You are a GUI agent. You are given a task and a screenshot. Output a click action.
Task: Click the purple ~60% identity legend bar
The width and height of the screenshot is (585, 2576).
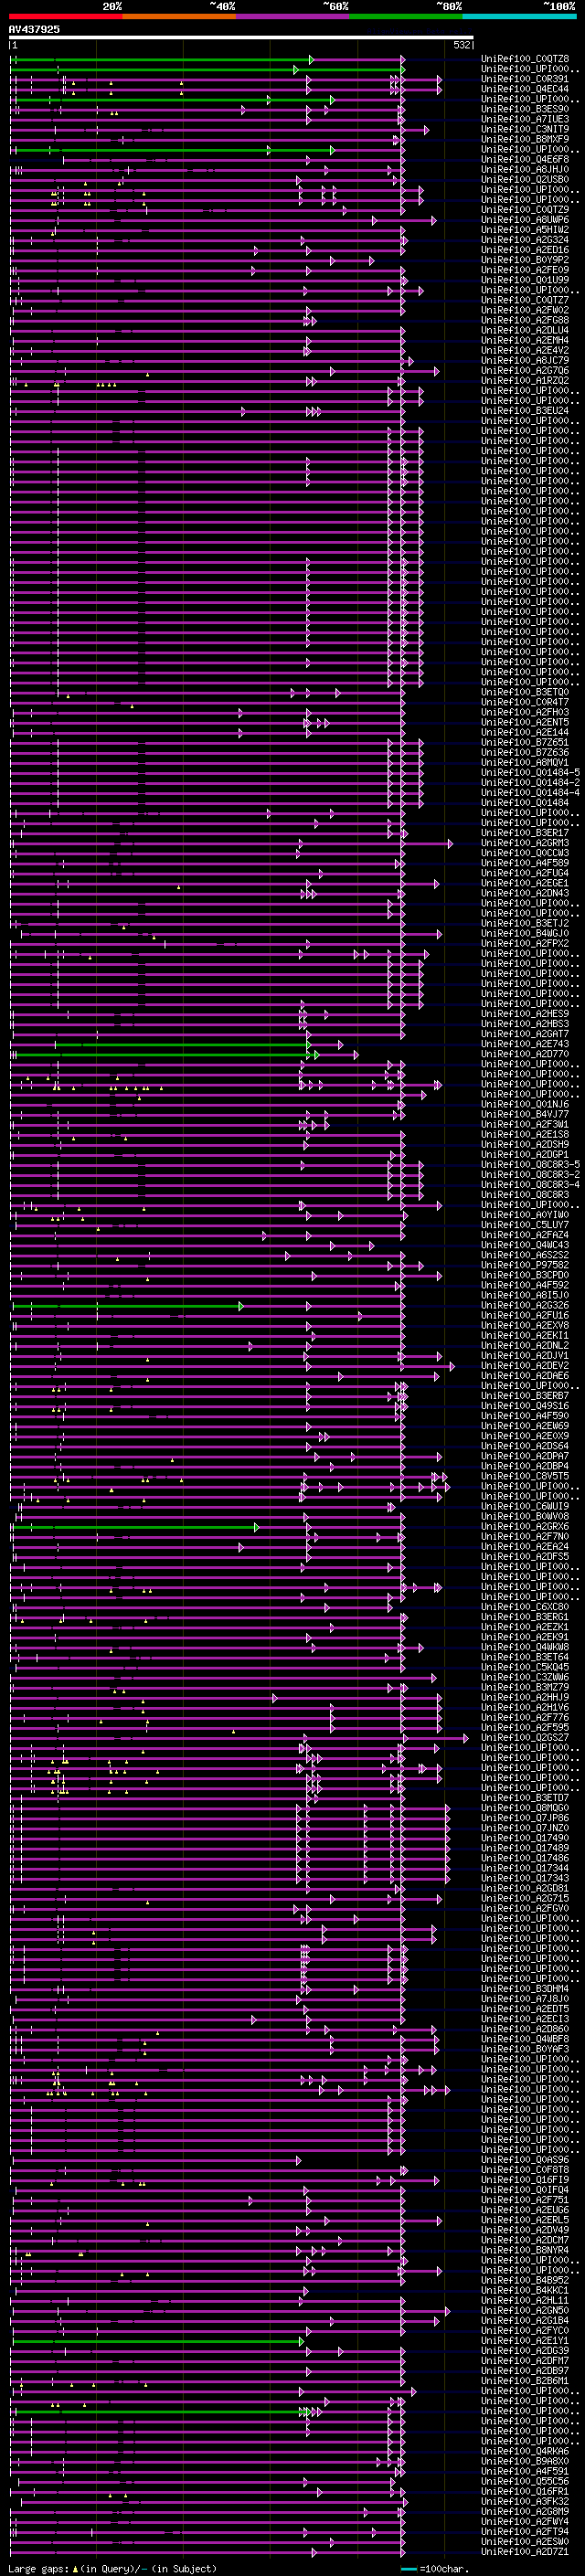click(x=293, y=16)
